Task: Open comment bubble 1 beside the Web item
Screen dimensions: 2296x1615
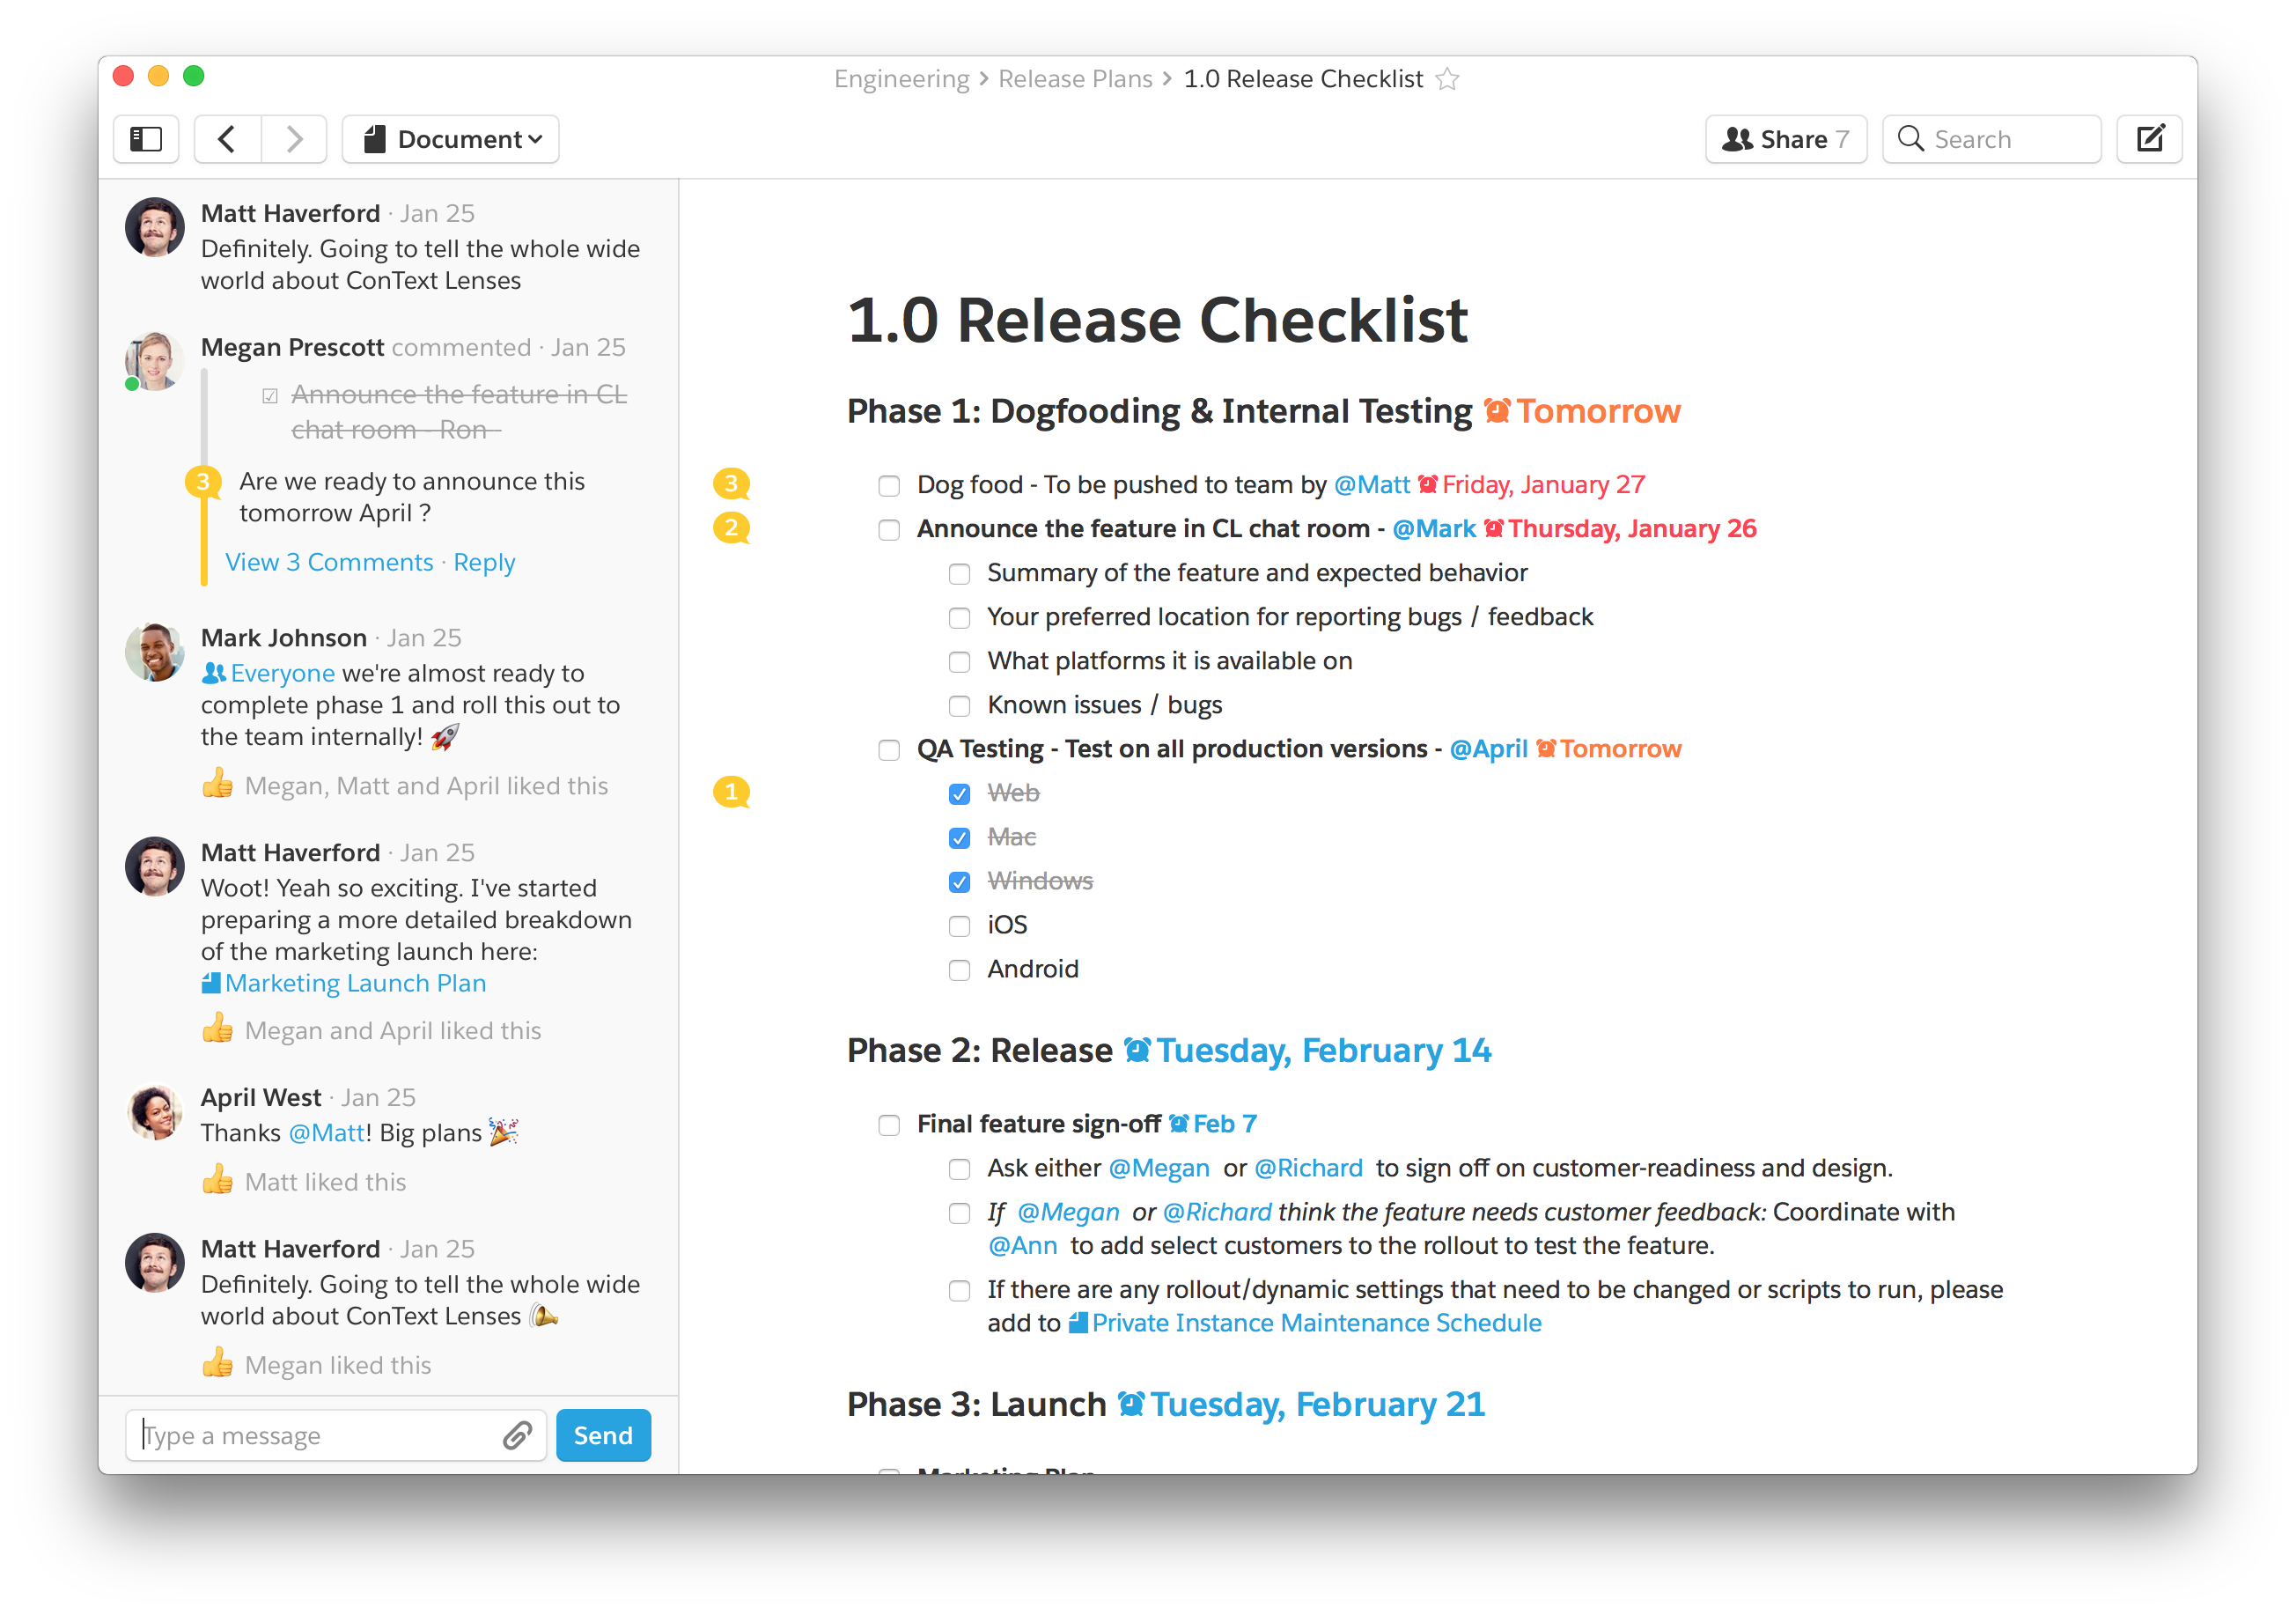Action: pyautogui.click(x=731, y=793)
